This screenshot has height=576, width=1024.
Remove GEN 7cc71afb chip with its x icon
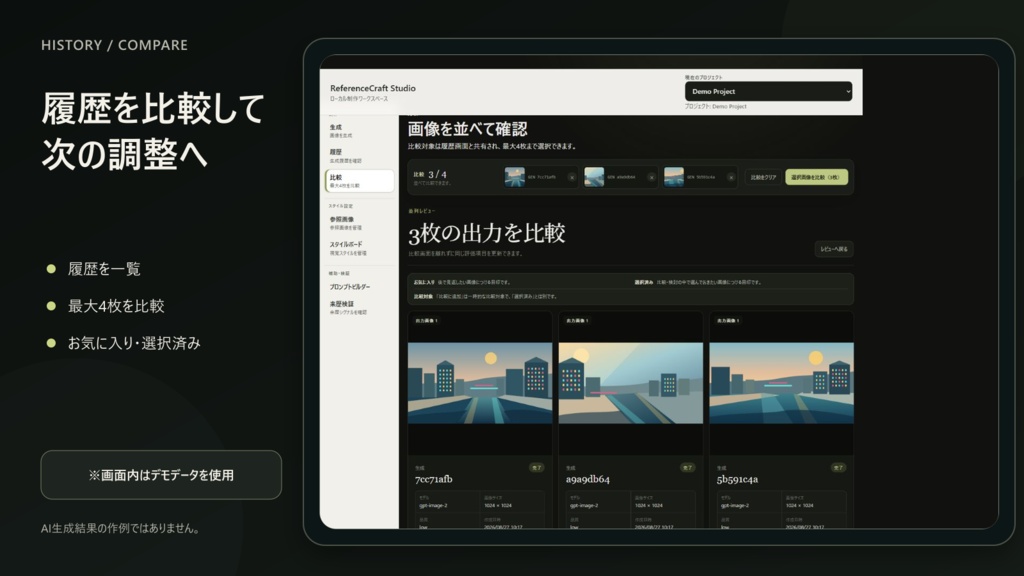(571, 177)
